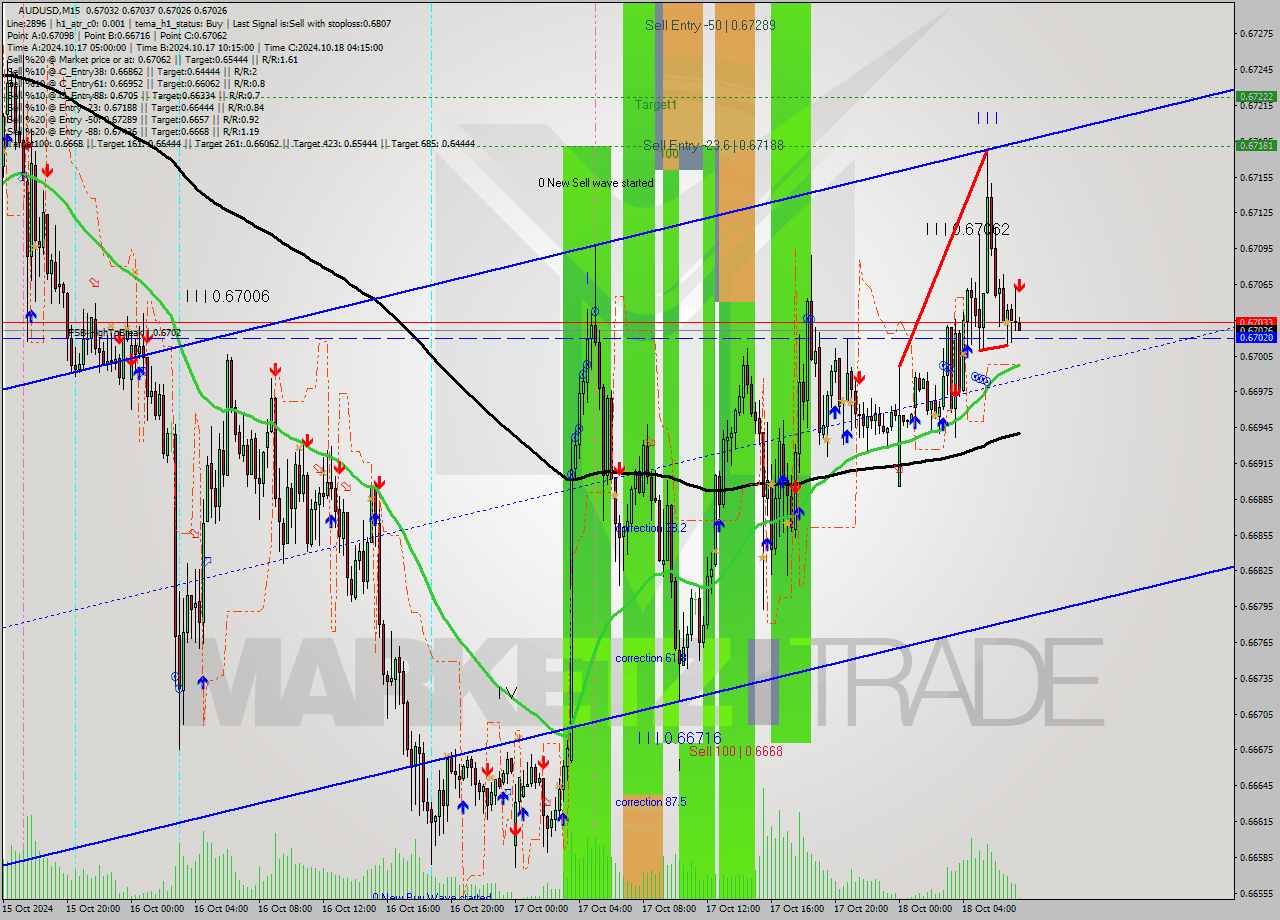Select the 0.66885 price axis value
This screenshot has width=1280, height=920.
click(1256, 499)
